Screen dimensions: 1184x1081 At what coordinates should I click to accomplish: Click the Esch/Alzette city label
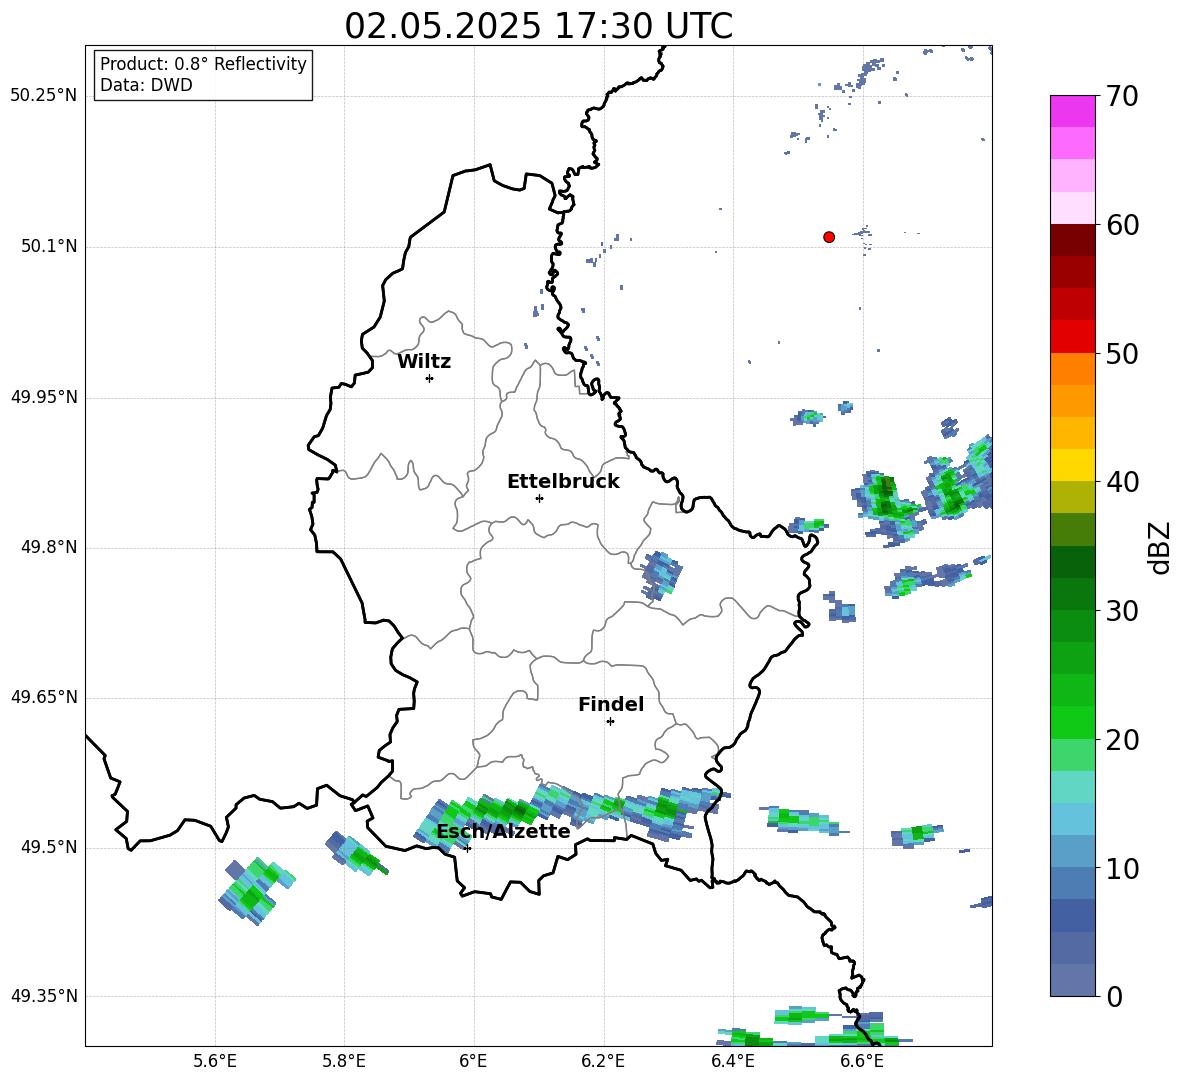(503, 832)
